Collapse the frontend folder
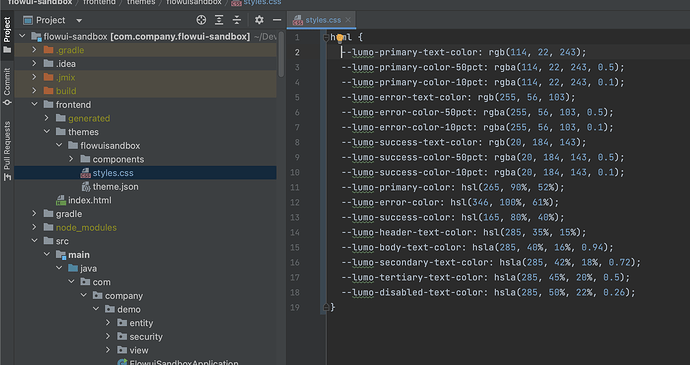This screenshot has height=365, width=690. point(34,105)
